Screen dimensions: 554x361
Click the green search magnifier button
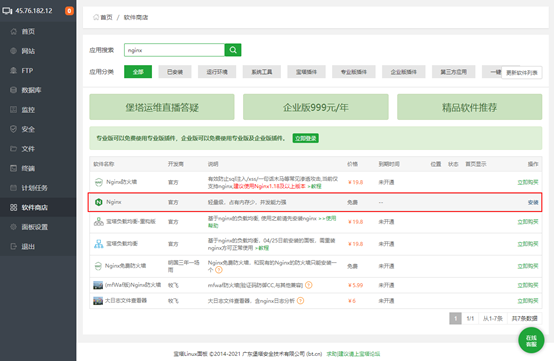233,50
